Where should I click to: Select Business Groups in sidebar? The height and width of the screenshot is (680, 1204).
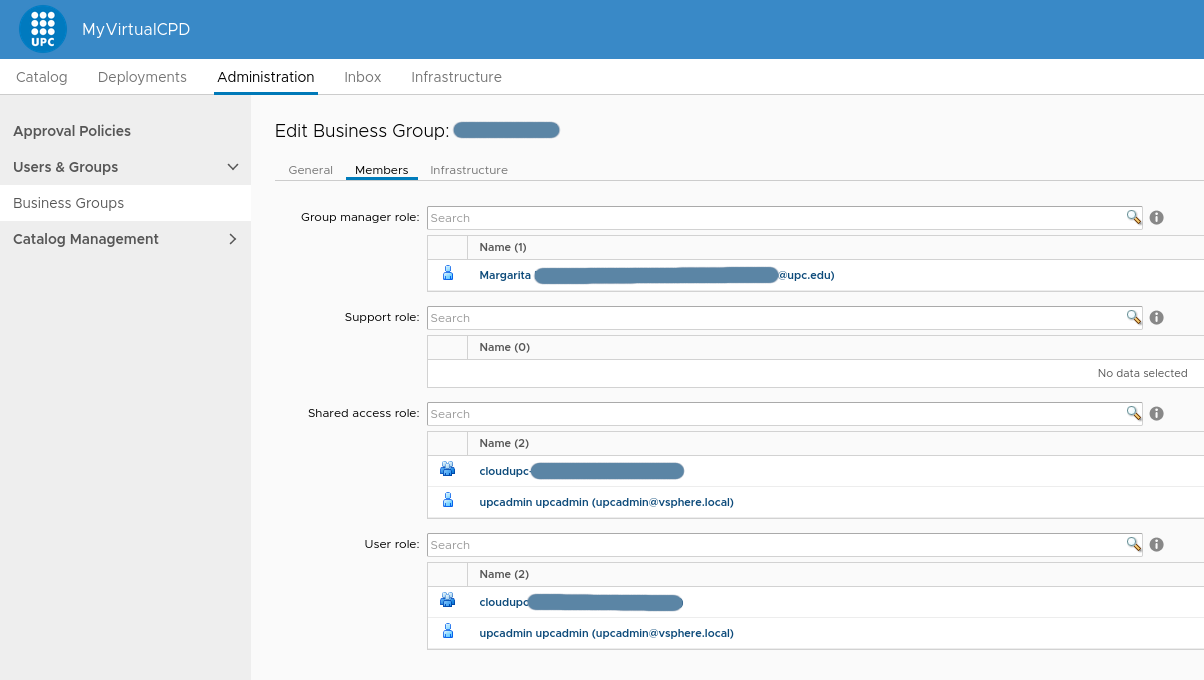click(x=69, y=203)
